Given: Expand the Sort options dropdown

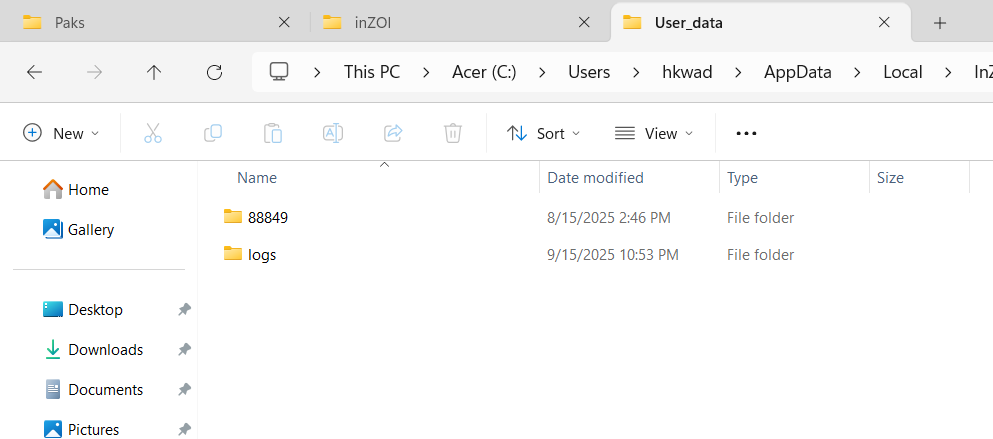Looking at the screenshot, I should (543, 133).
